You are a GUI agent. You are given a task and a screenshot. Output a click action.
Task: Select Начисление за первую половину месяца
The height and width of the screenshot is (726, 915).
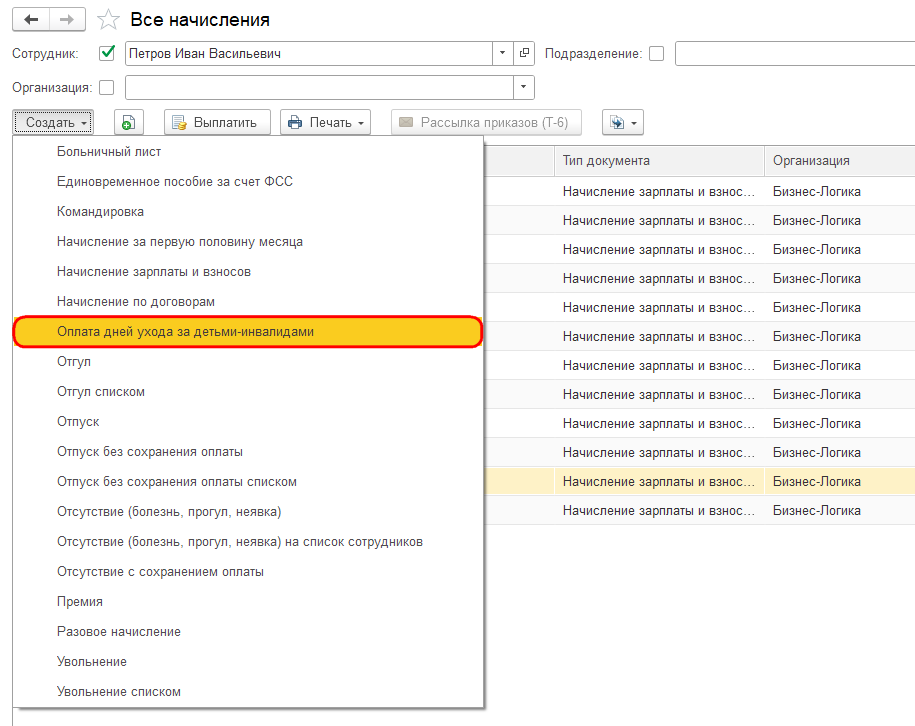point(248,242)
